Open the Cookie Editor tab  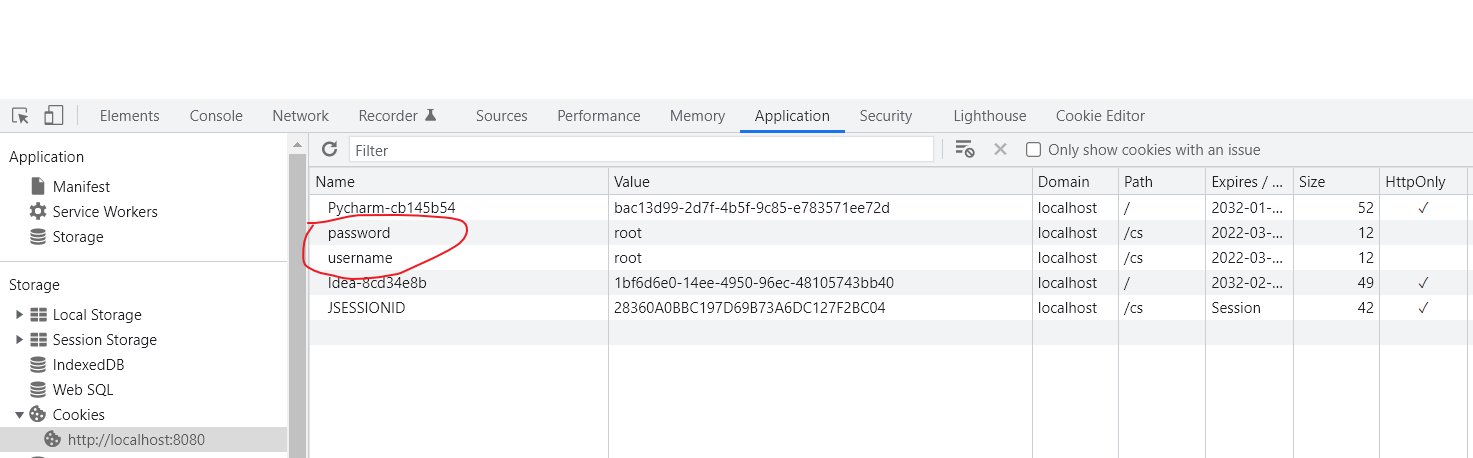1100,116
